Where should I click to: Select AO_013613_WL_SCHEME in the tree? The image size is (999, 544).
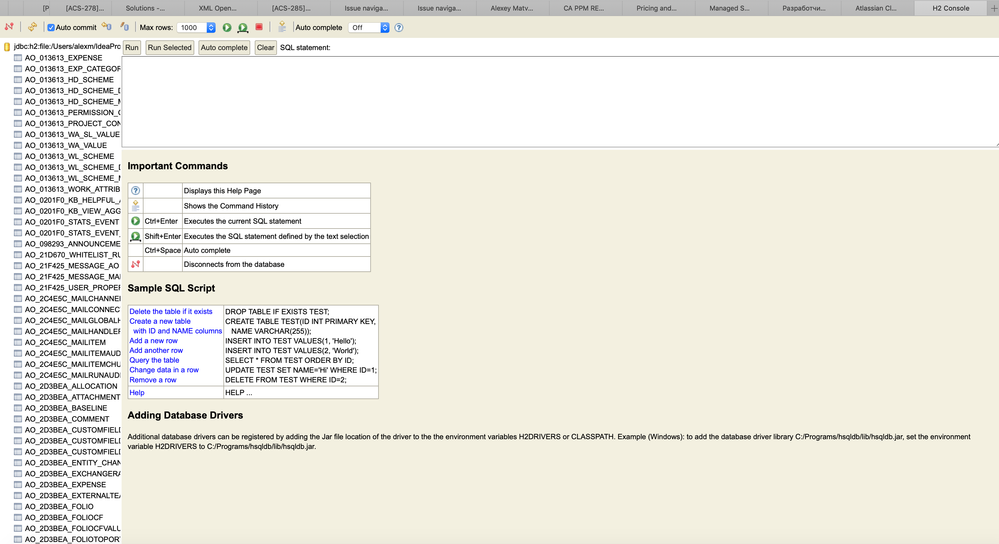69,156
